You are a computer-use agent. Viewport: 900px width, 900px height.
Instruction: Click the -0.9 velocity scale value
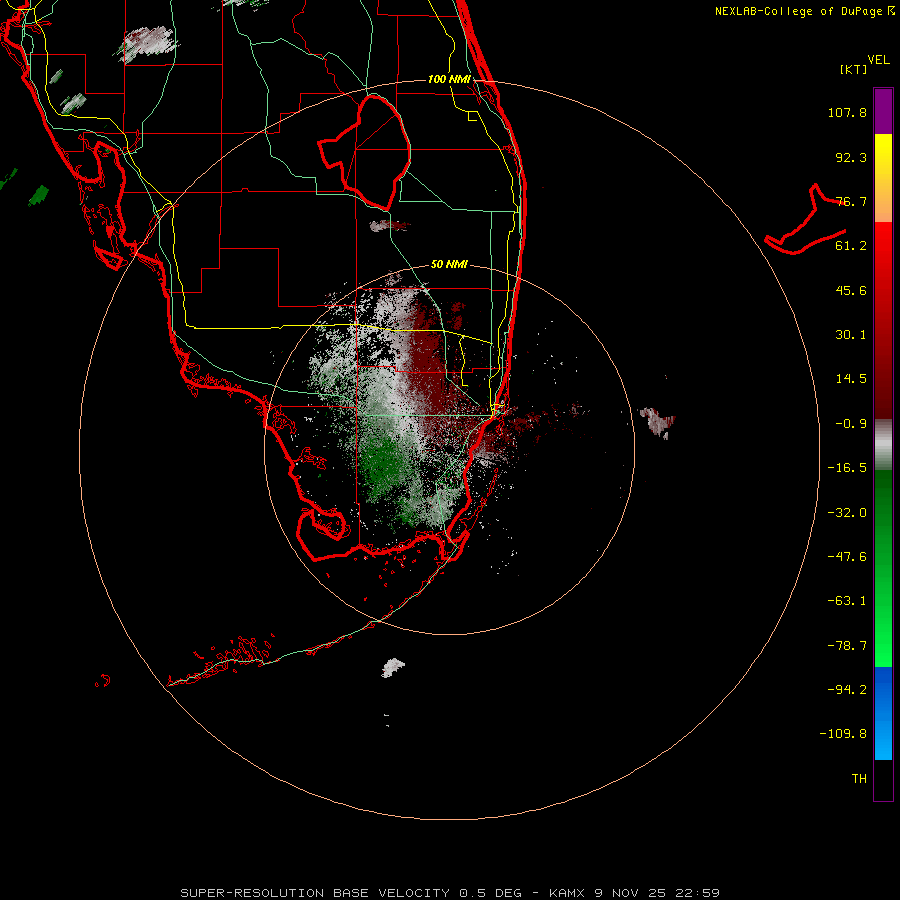tap(851, 424)
